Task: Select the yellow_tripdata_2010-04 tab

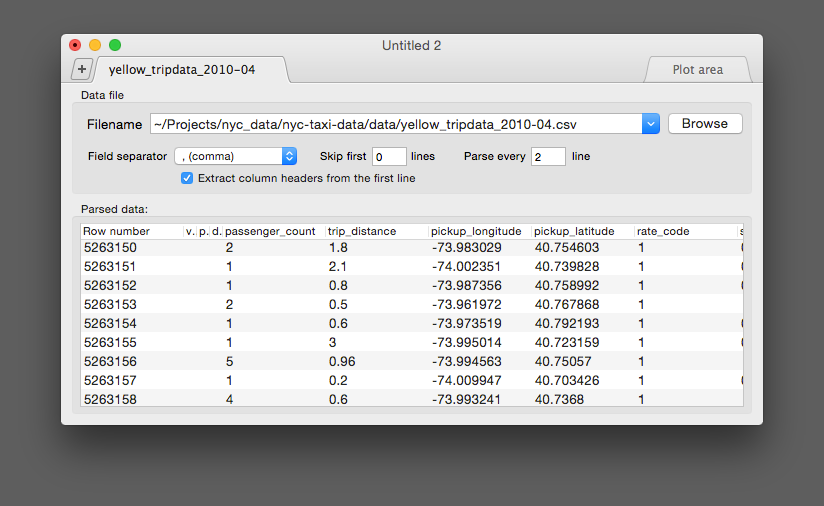Action: click(x=190, y=69)
